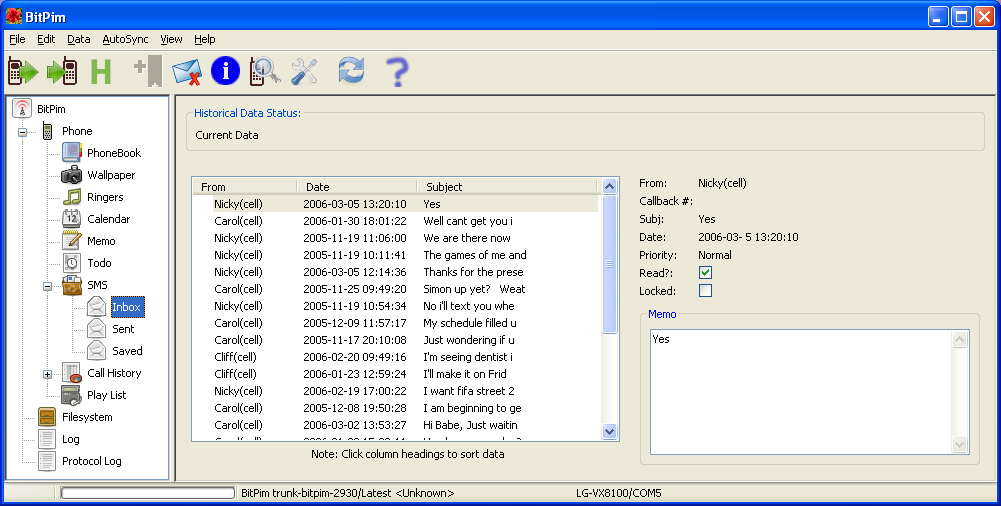Select the PhoneBook tree item

113,153
